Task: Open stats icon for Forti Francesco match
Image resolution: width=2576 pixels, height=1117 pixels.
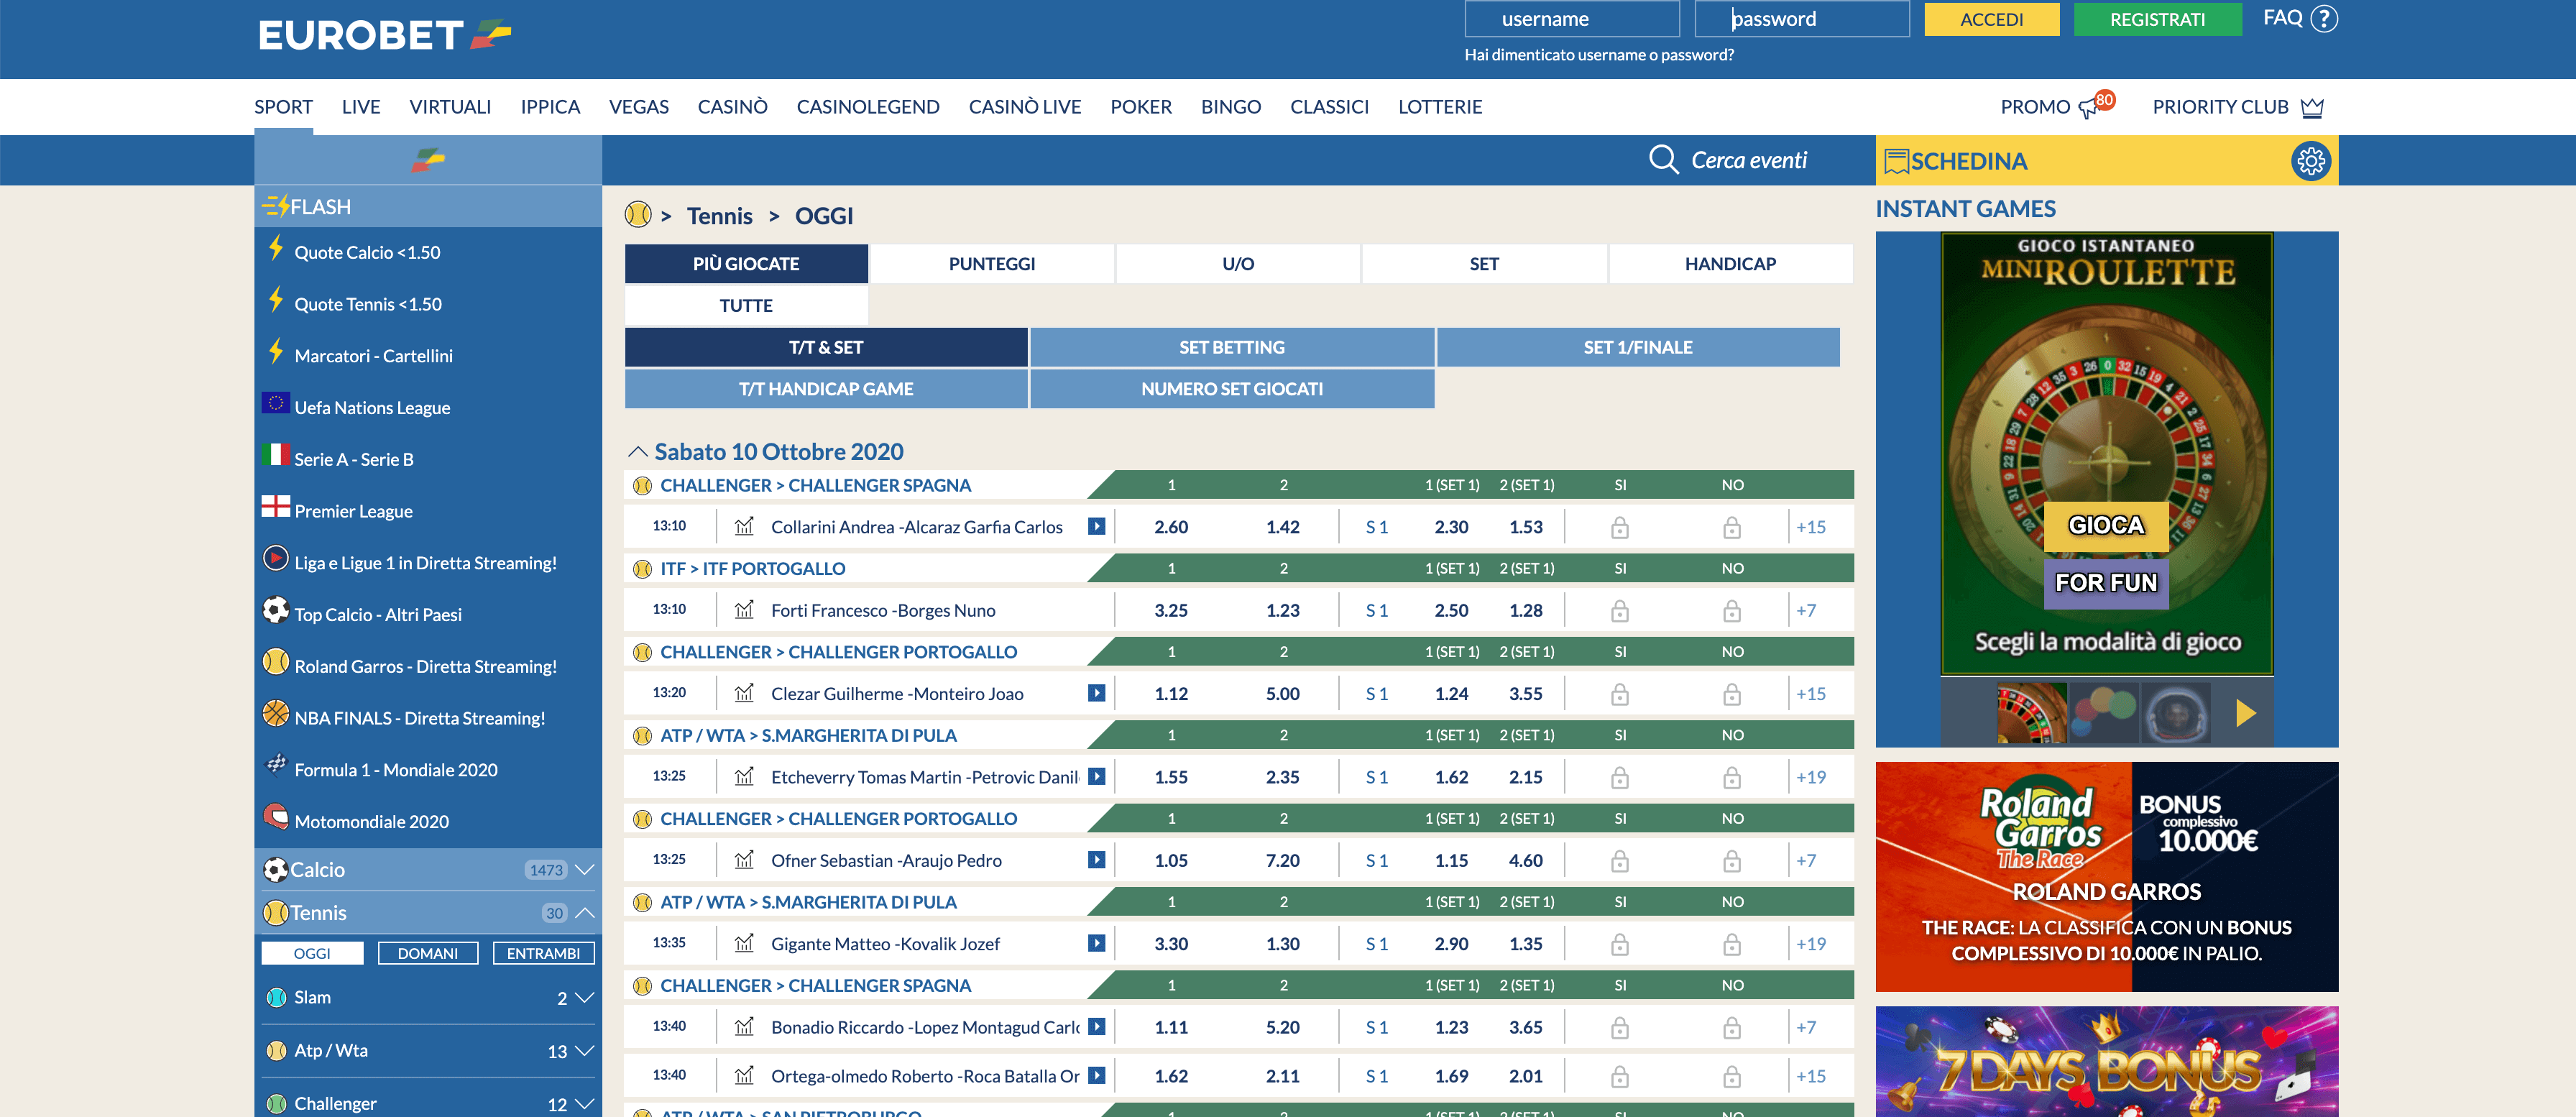Action: pyautogui.click(x=744, y=610)
